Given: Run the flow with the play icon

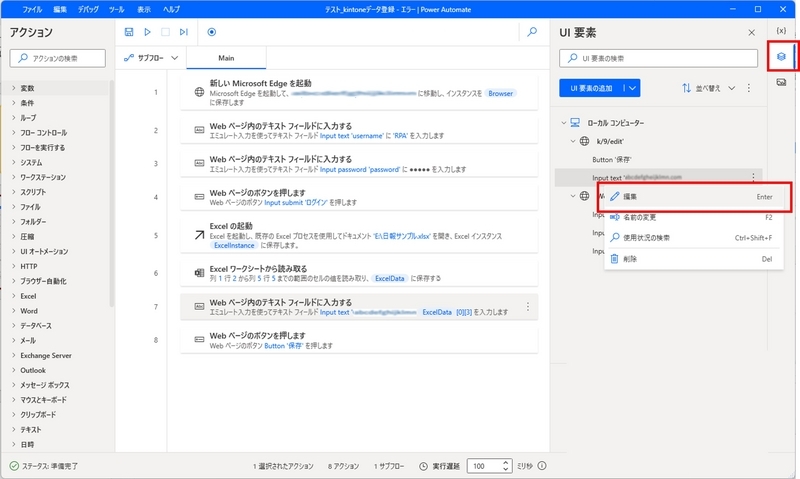Looking at the screenshot, I should (x=147, y=32).
